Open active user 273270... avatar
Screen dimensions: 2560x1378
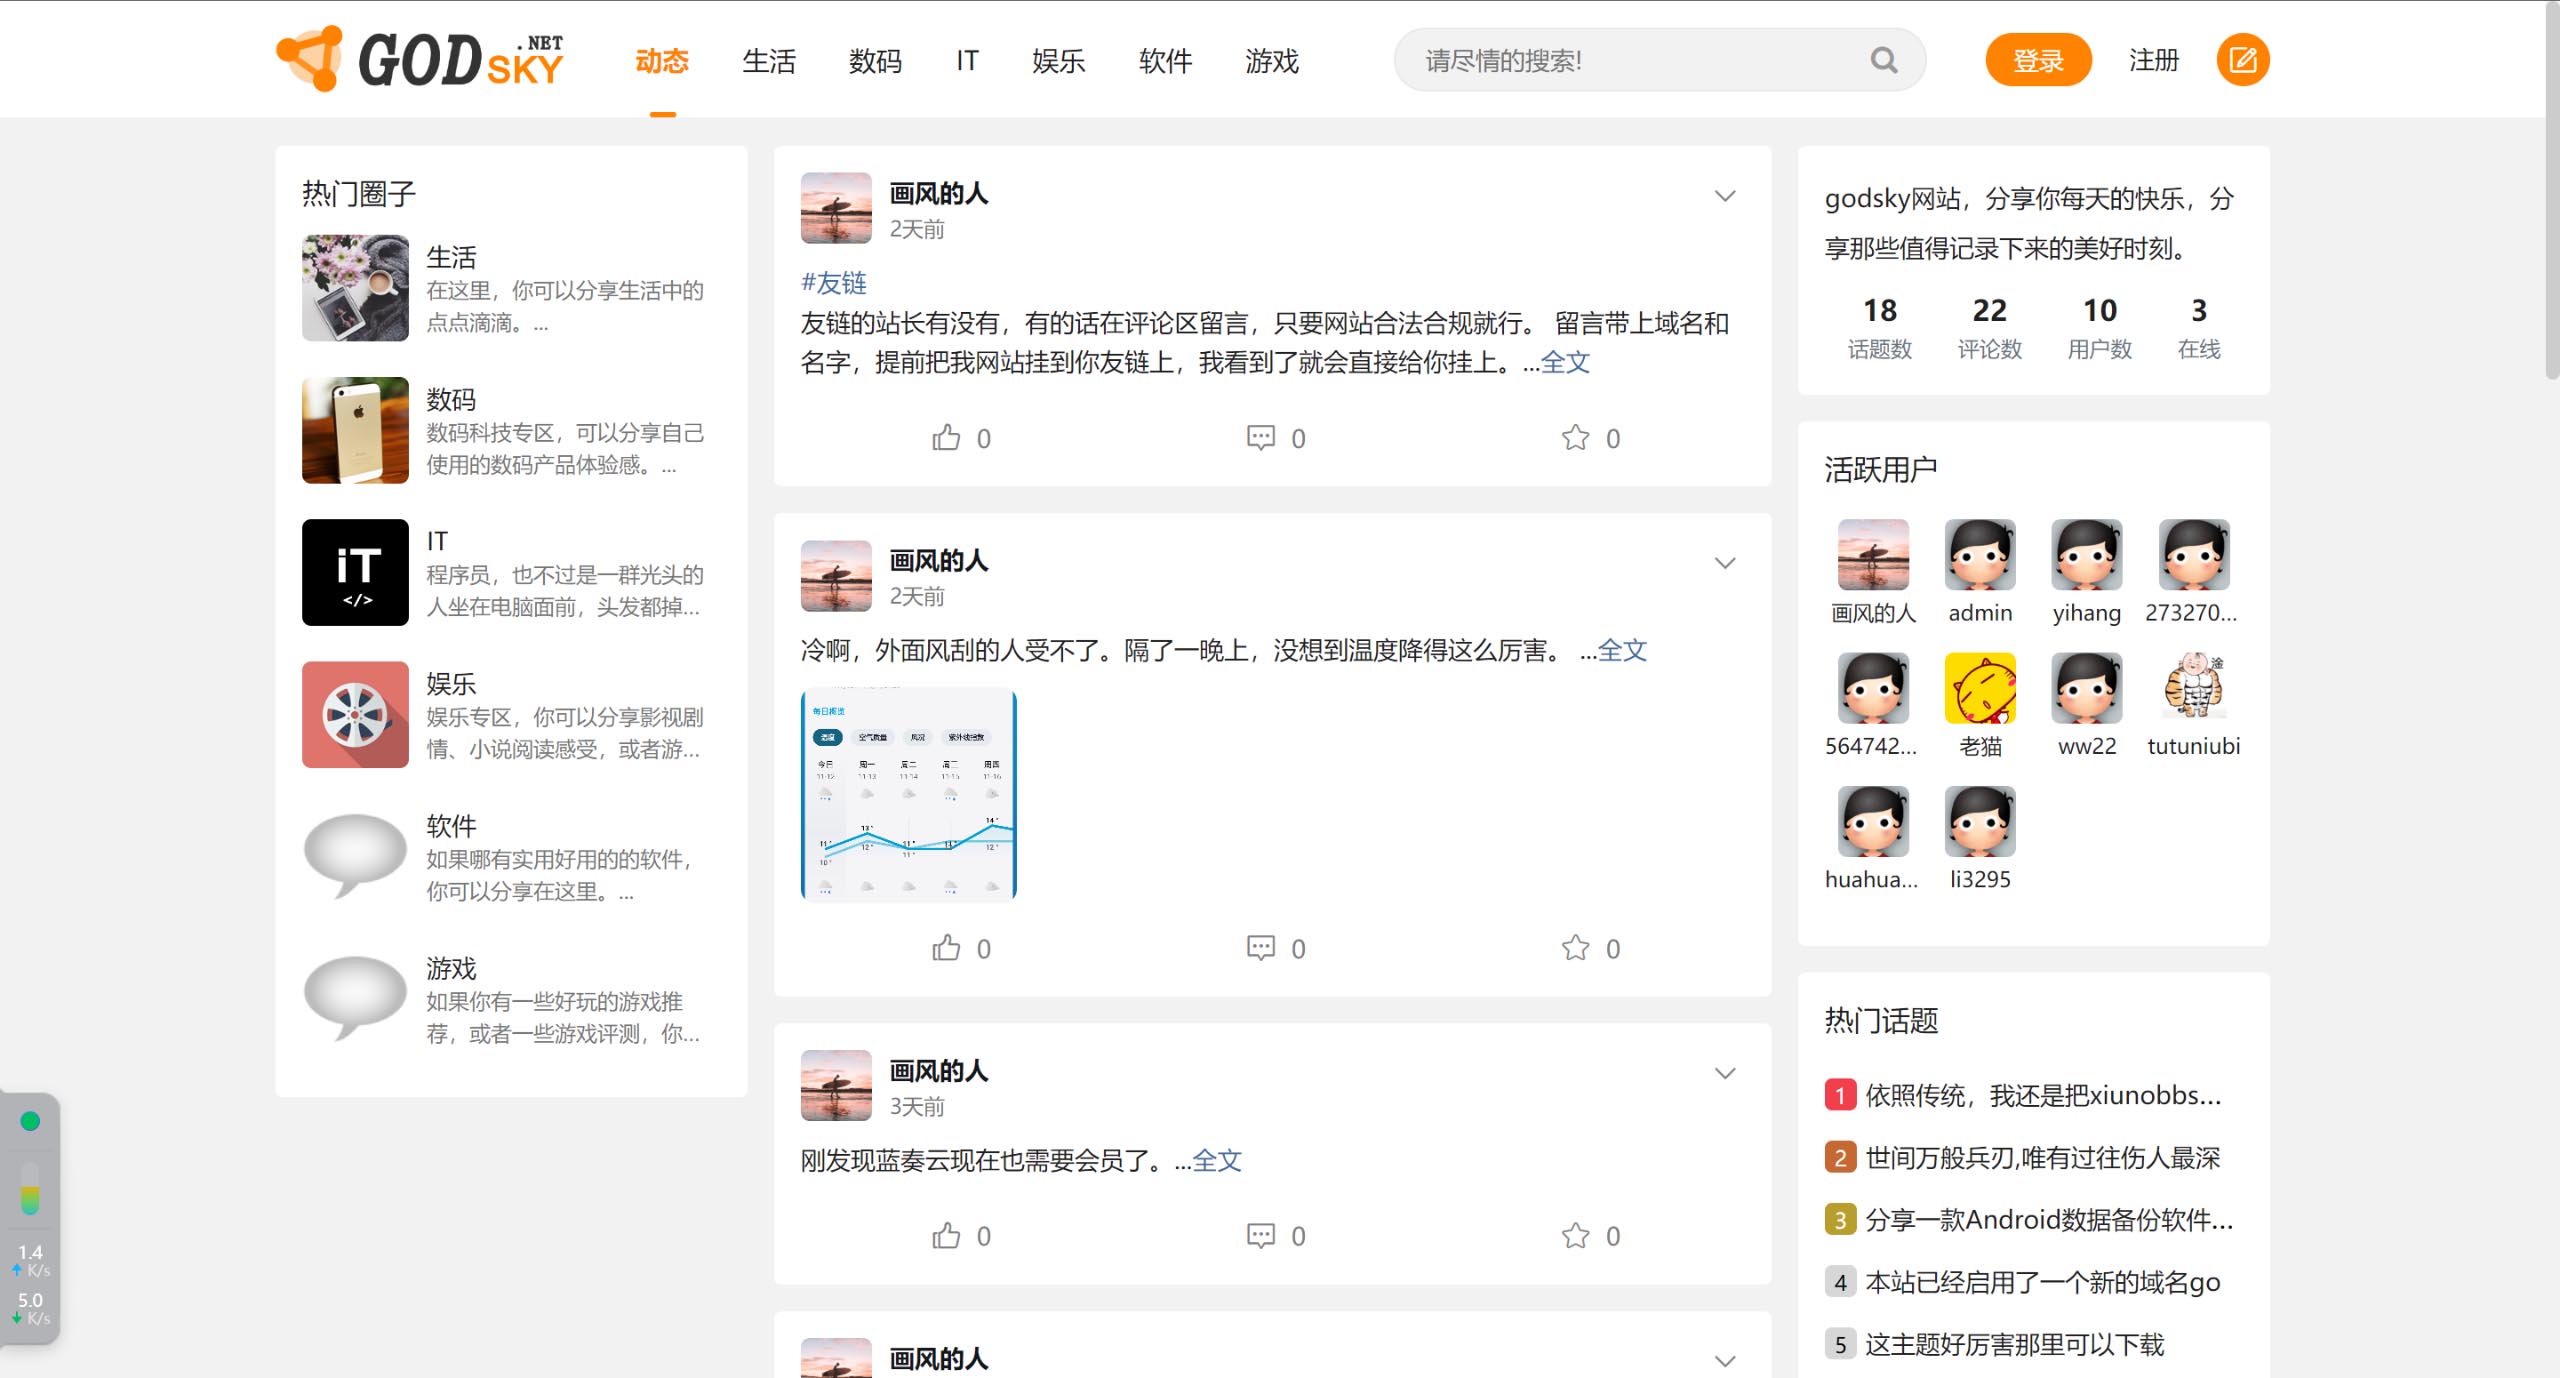[x=2194, y=555]
